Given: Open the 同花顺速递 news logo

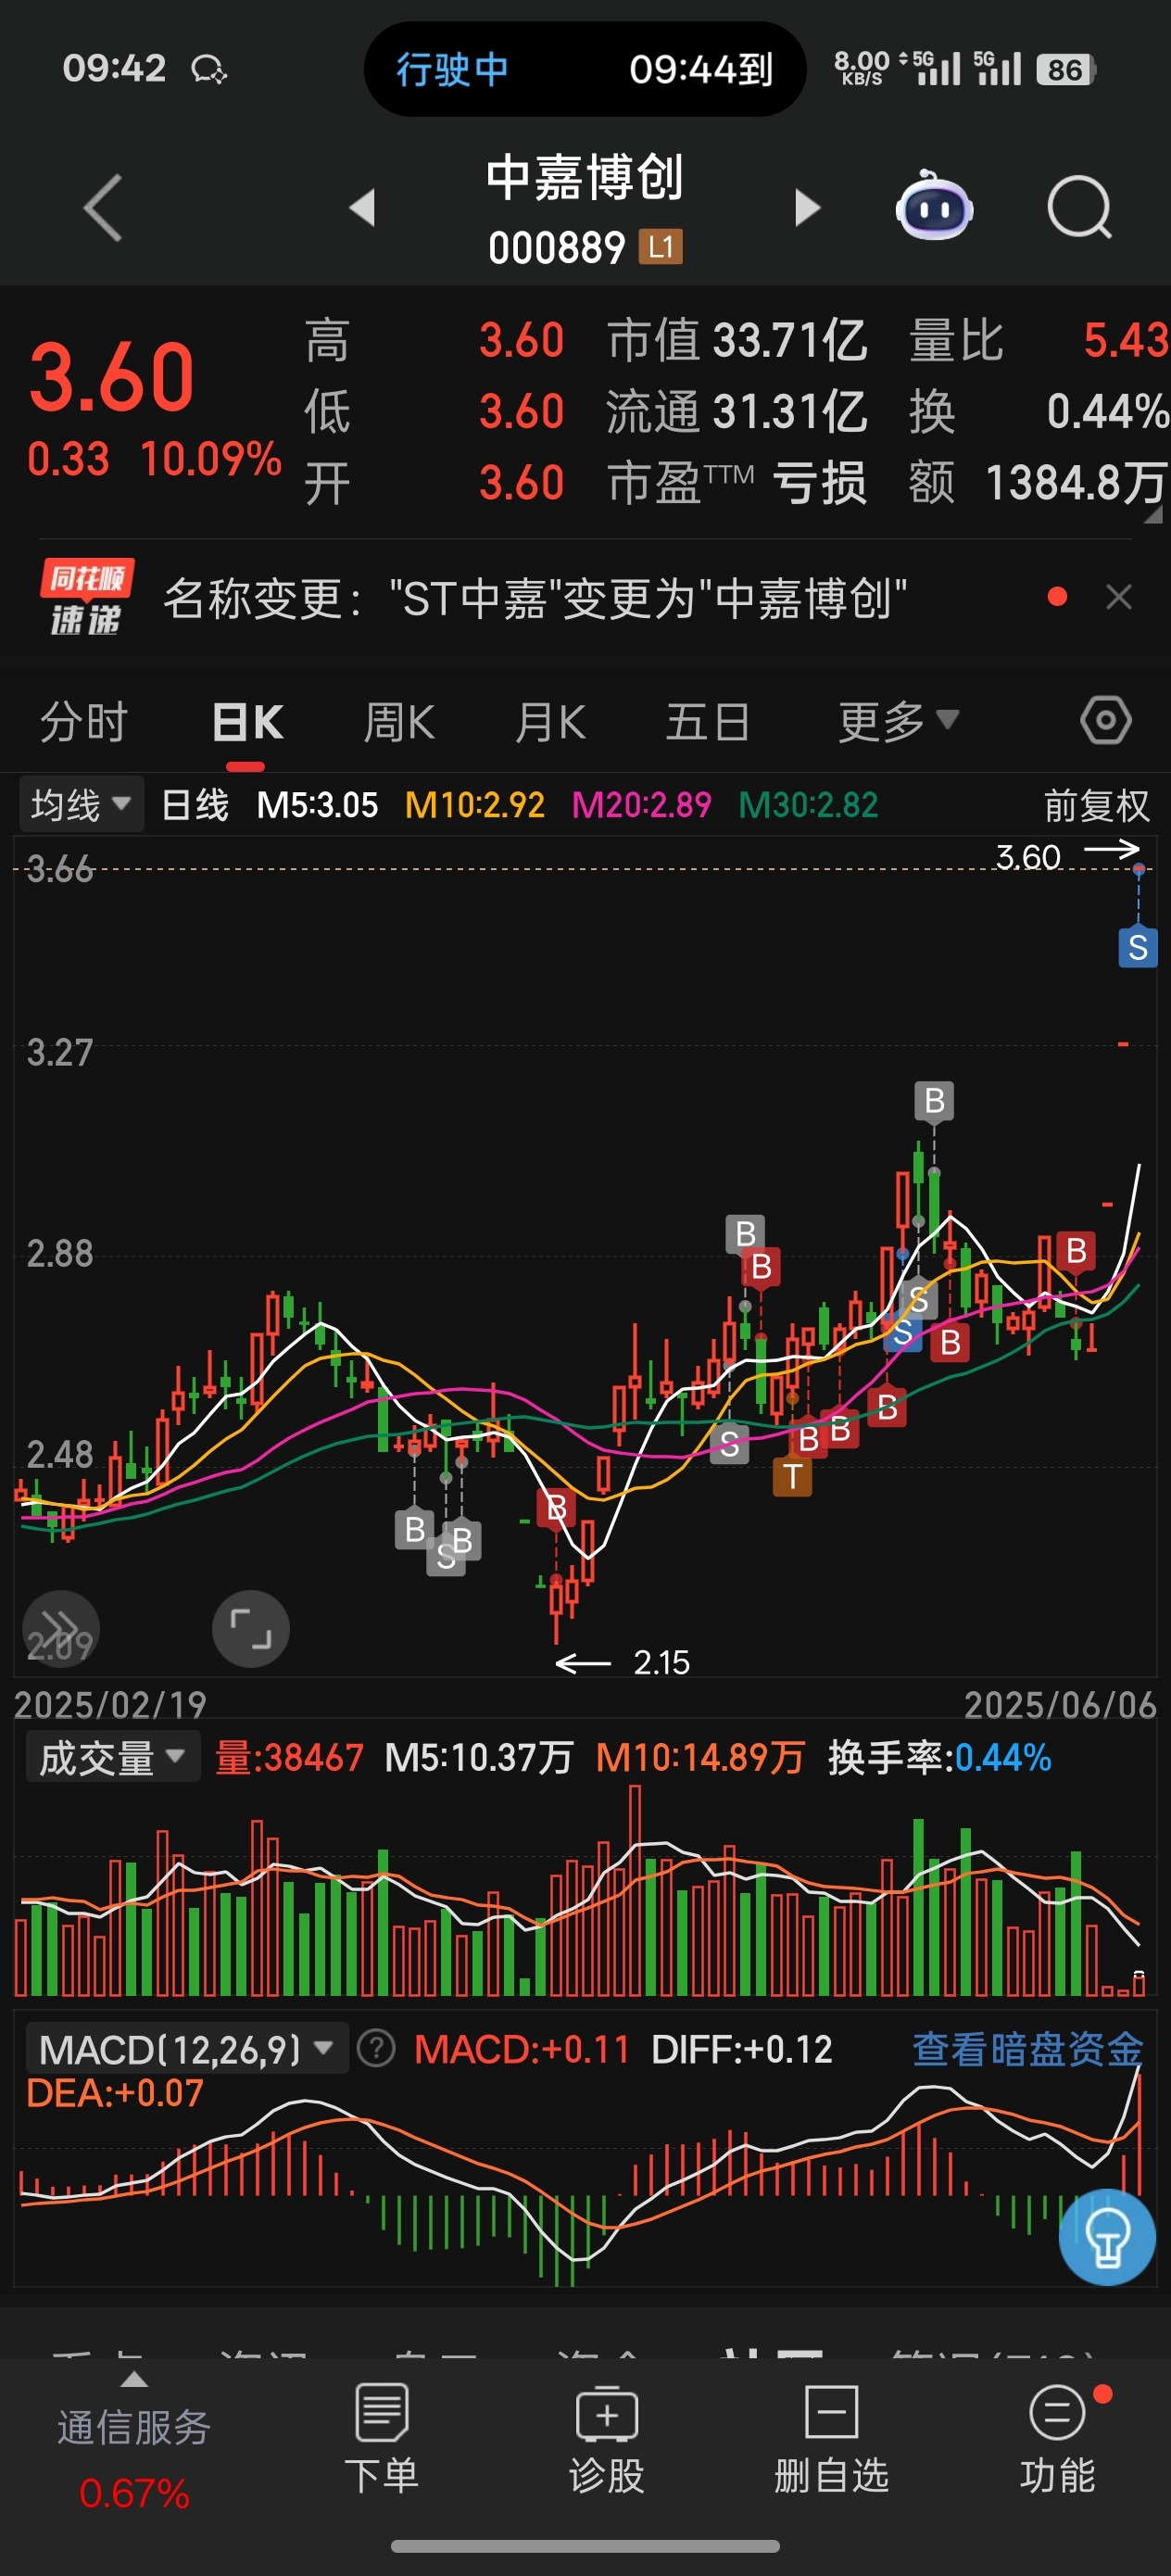Looking at the screenshot, I should pyautogui.click(x=86, y=597).
